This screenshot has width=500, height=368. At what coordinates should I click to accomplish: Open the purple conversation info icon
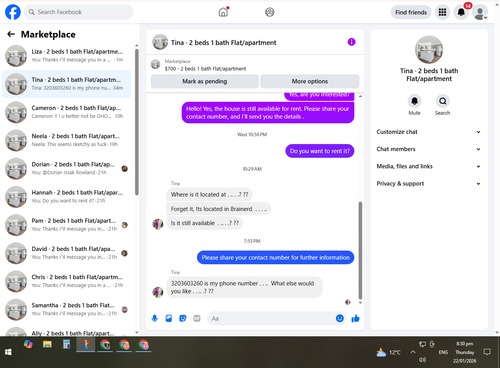(x=351, y=42)
